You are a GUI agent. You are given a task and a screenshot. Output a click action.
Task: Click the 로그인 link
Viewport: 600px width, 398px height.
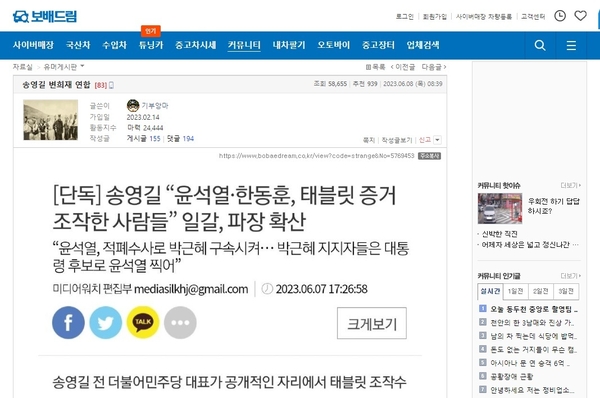(404, 16)
